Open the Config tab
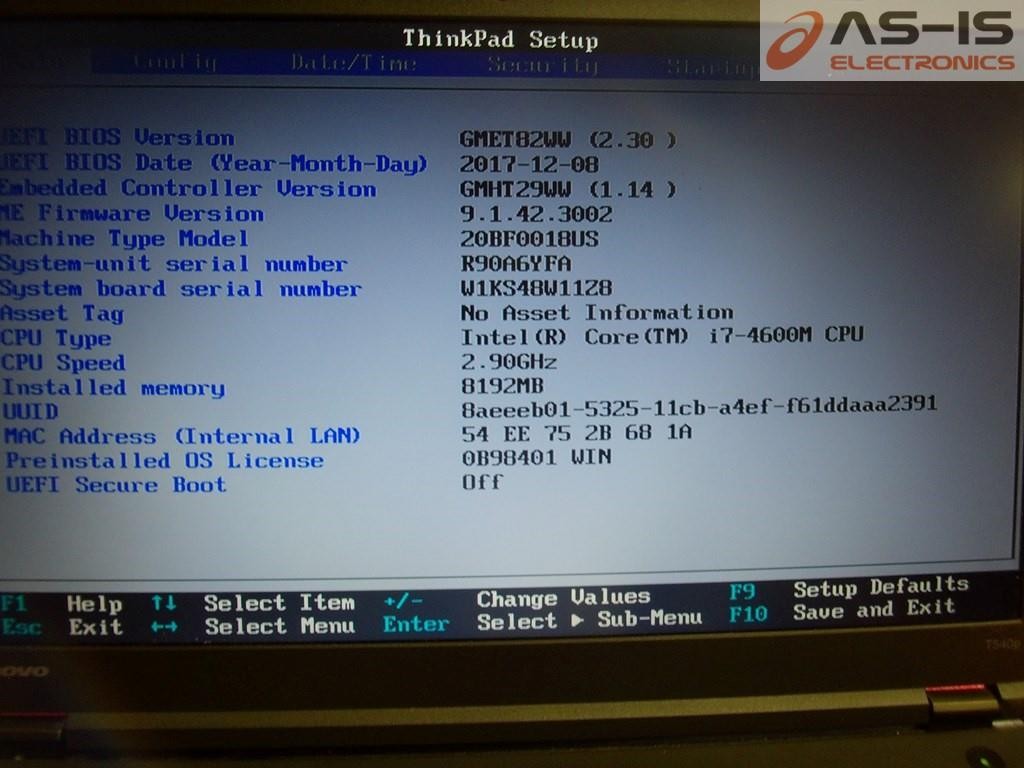 tap(174, 63)
